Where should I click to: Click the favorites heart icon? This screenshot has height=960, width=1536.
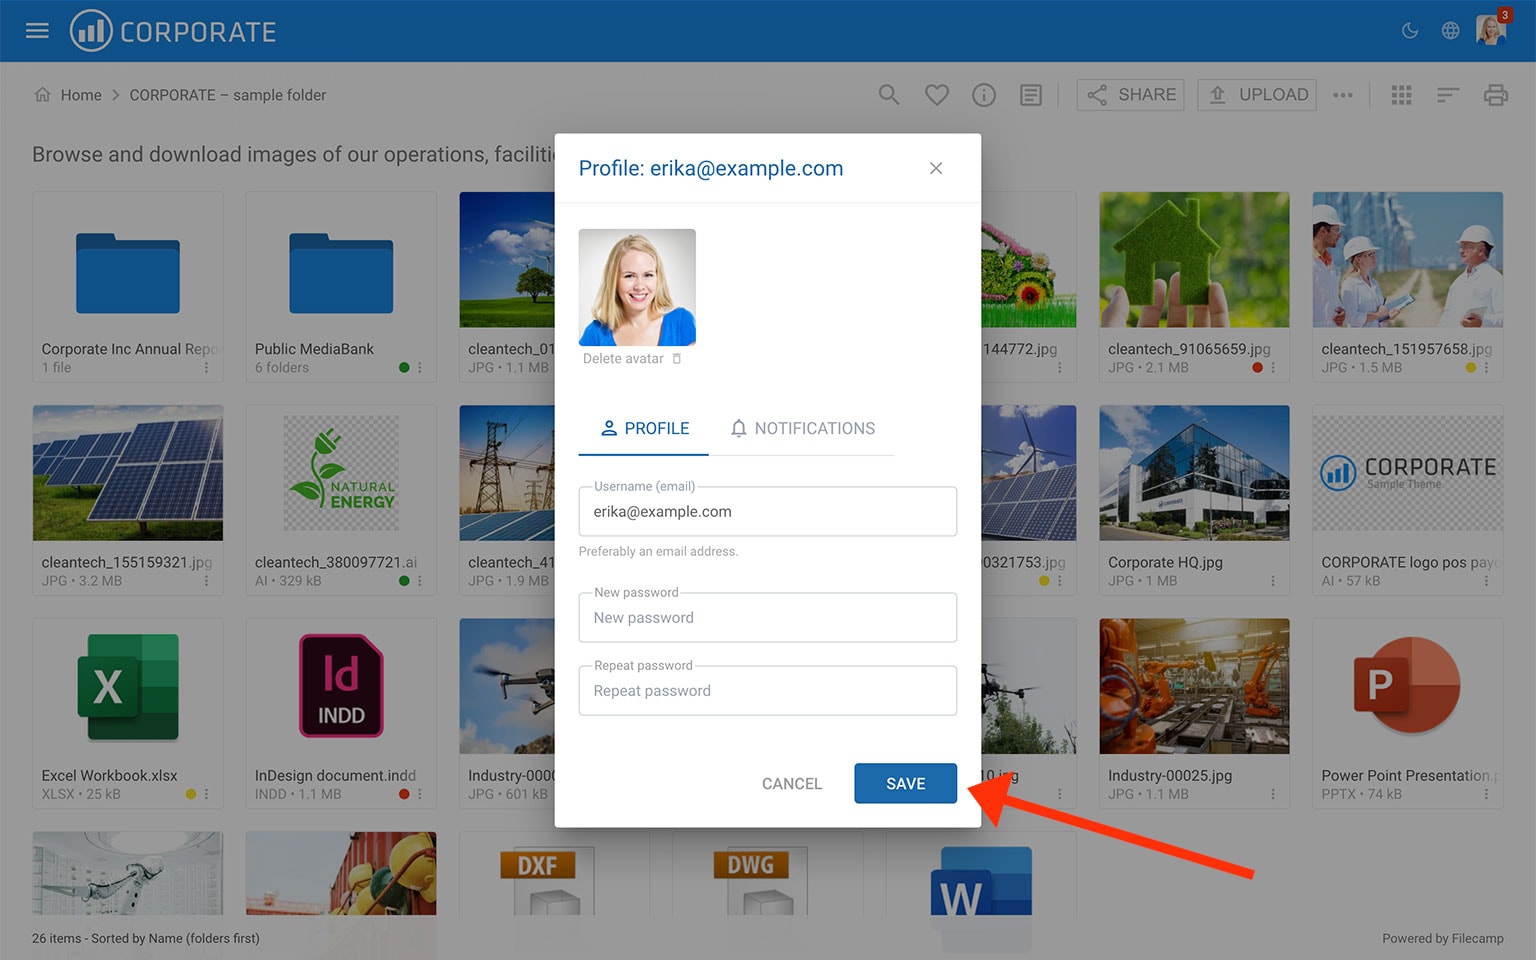pos(936,95)
